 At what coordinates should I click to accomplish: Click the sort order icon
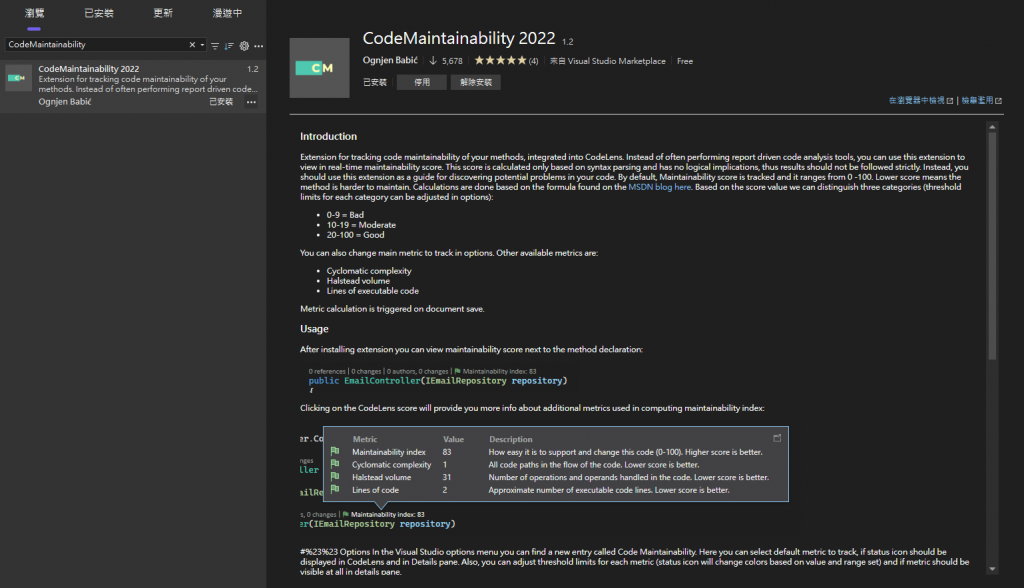pyautogui.click(x=229, y=46)
